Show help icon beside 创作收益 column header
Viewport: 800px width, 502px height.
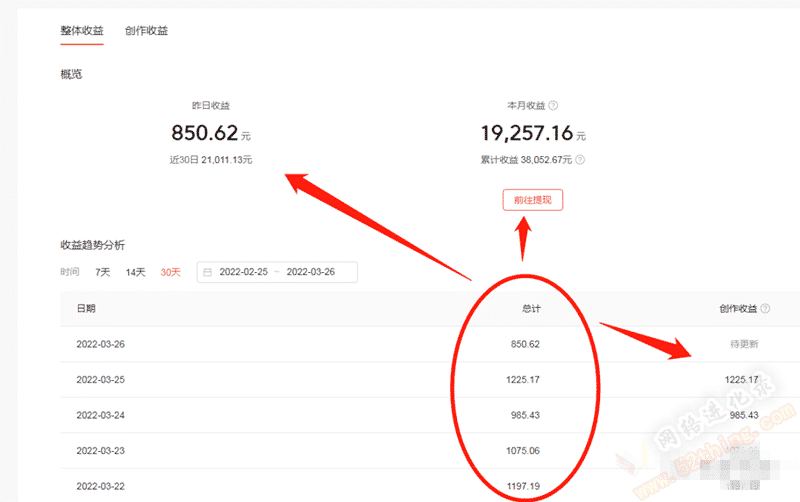765,309
